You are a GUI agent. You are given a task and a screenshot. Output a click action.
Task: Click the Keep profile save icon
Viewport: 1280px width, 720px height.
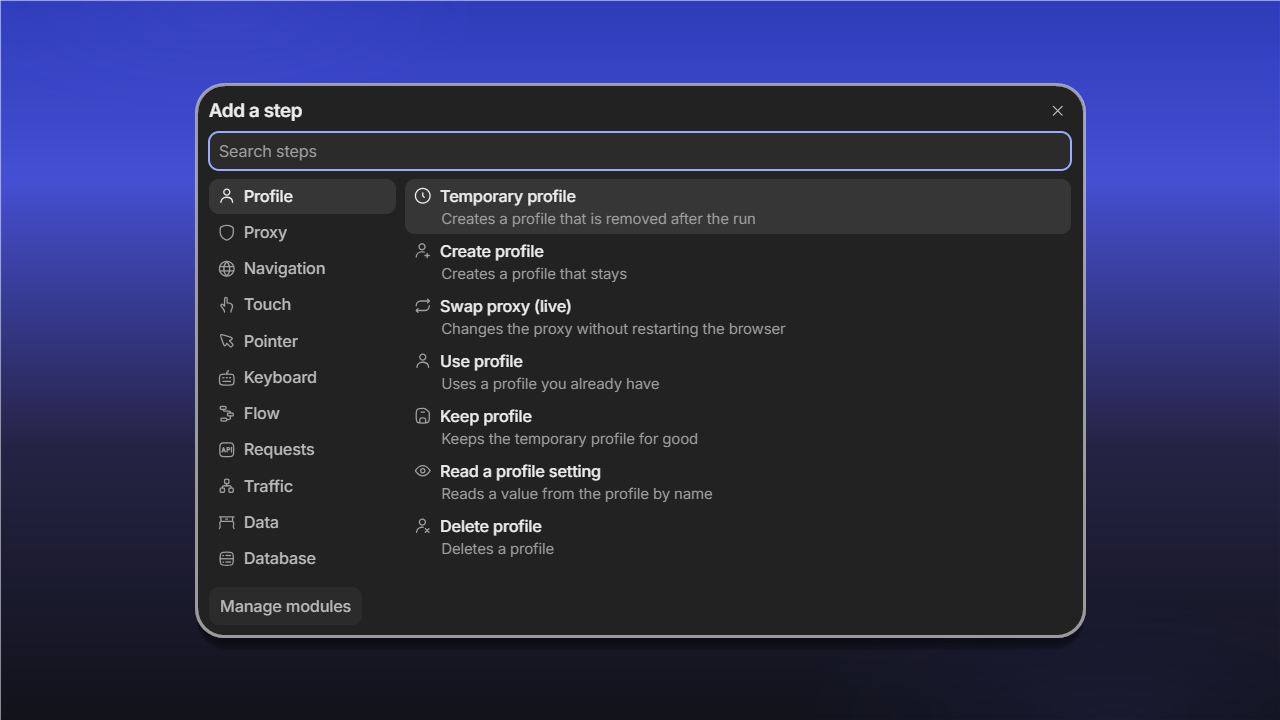[423, 416]
